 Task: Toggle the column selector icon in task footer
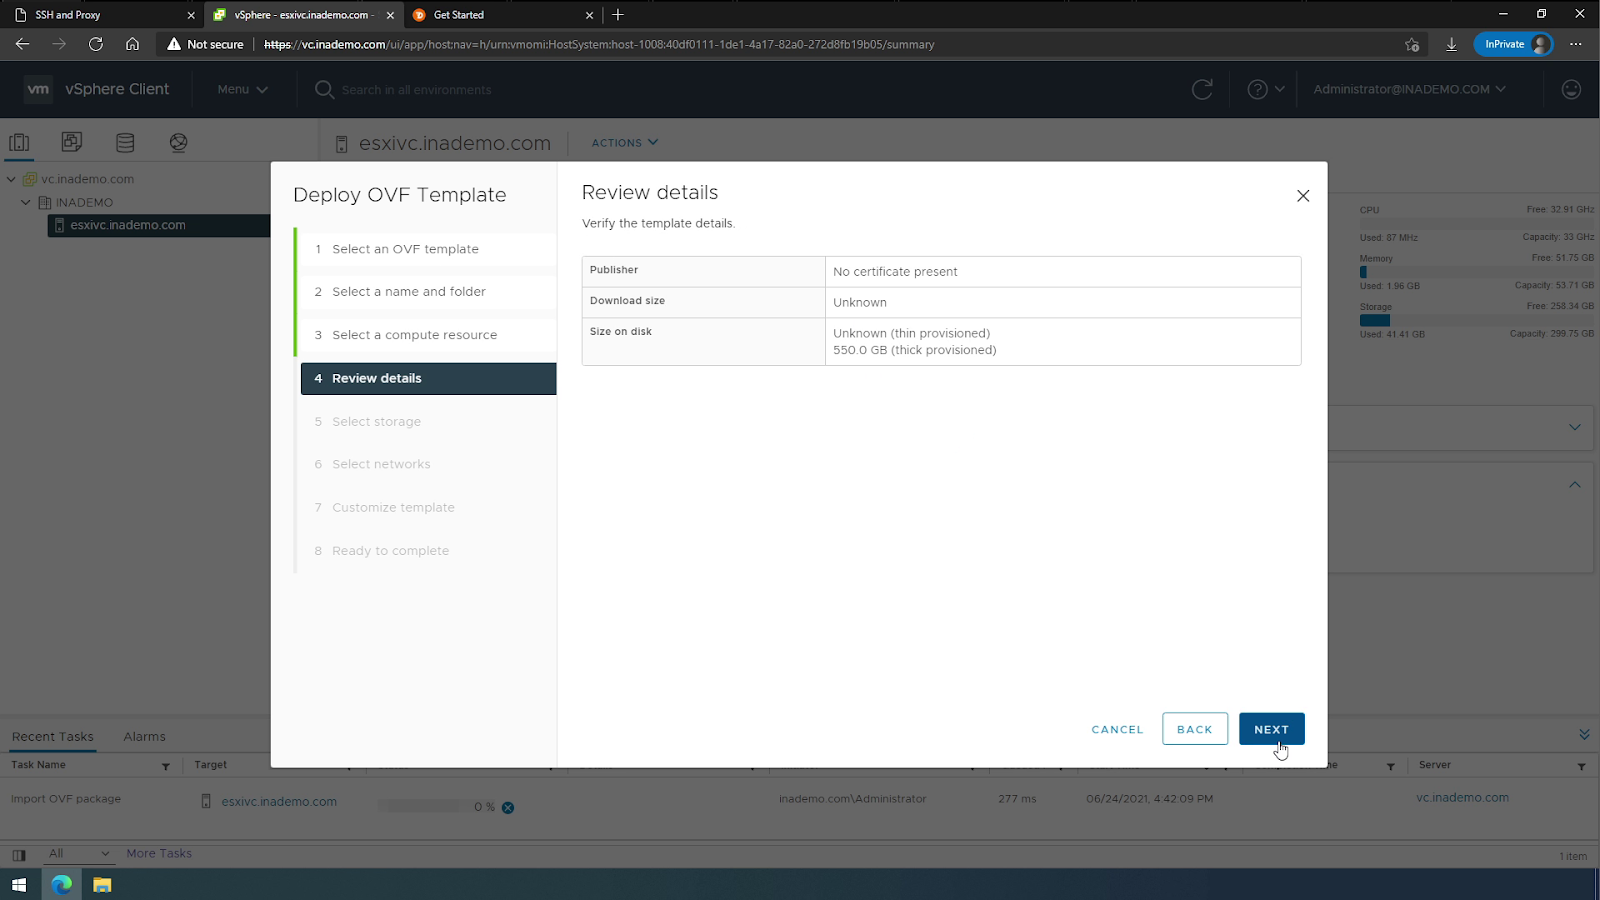pyautogui.click(x=19, y=855)
